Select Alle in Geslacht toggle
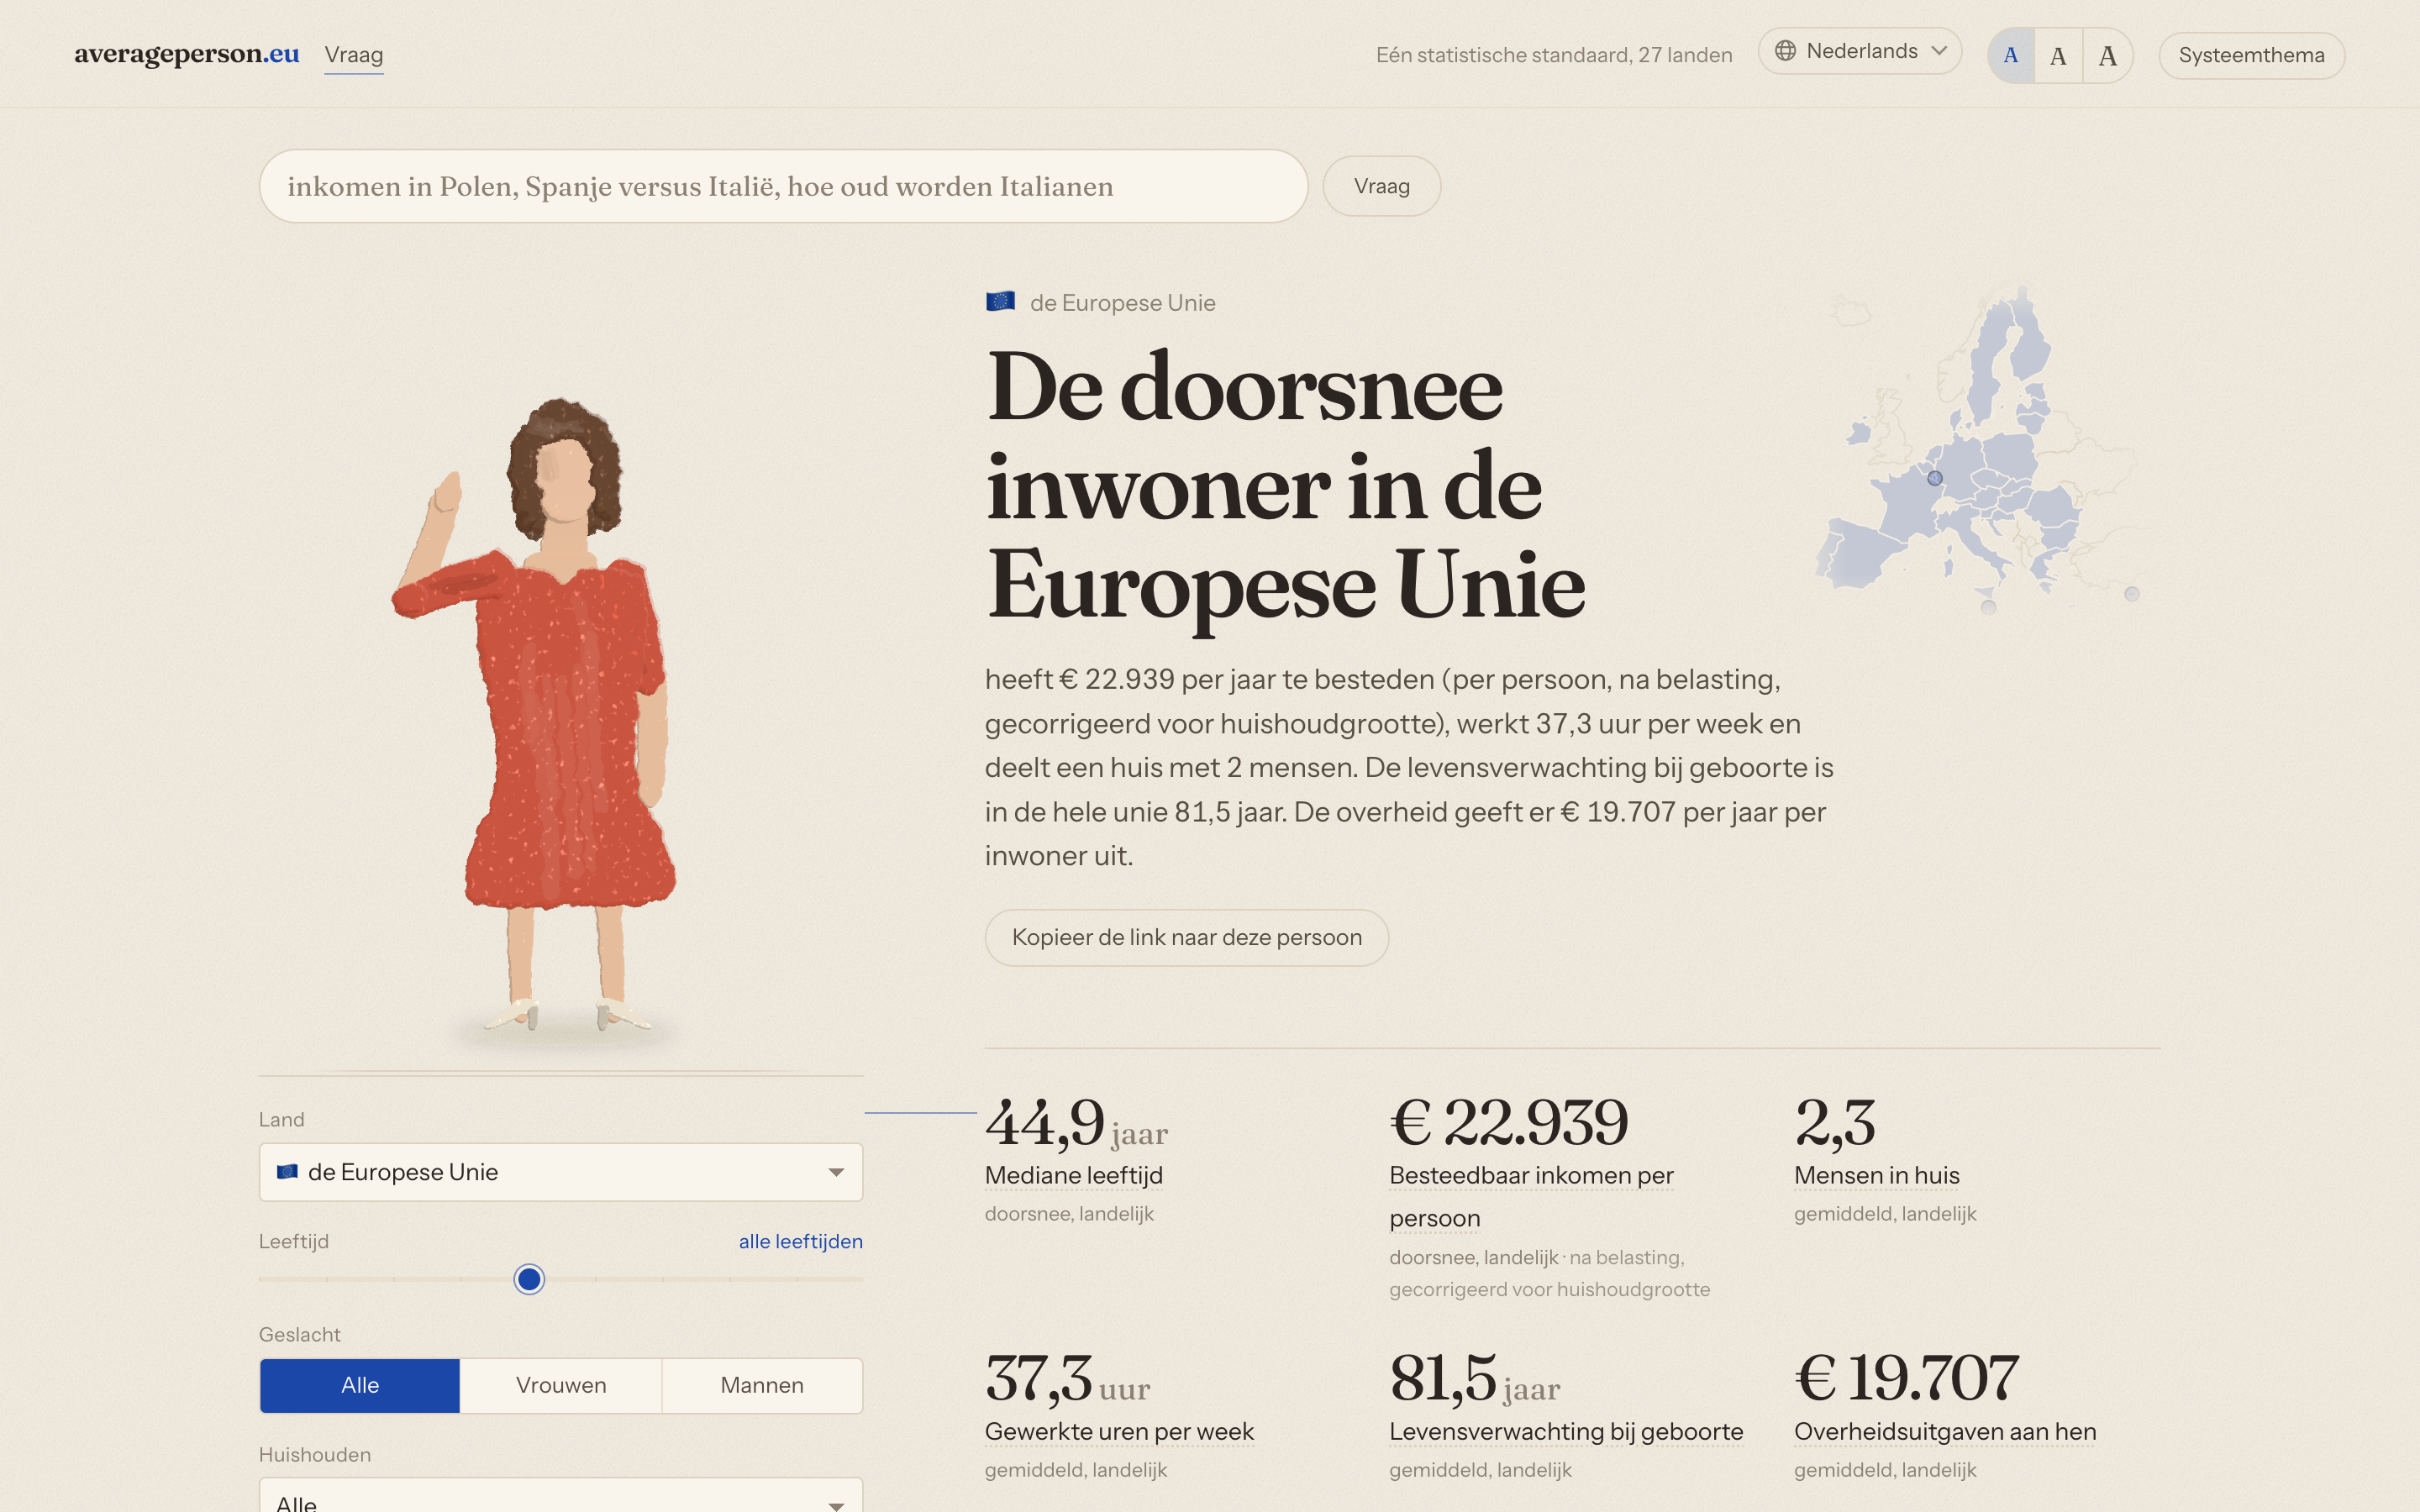Image resolution: width=2420 pixels, height=1512 pixels. tap(360, 1385)
